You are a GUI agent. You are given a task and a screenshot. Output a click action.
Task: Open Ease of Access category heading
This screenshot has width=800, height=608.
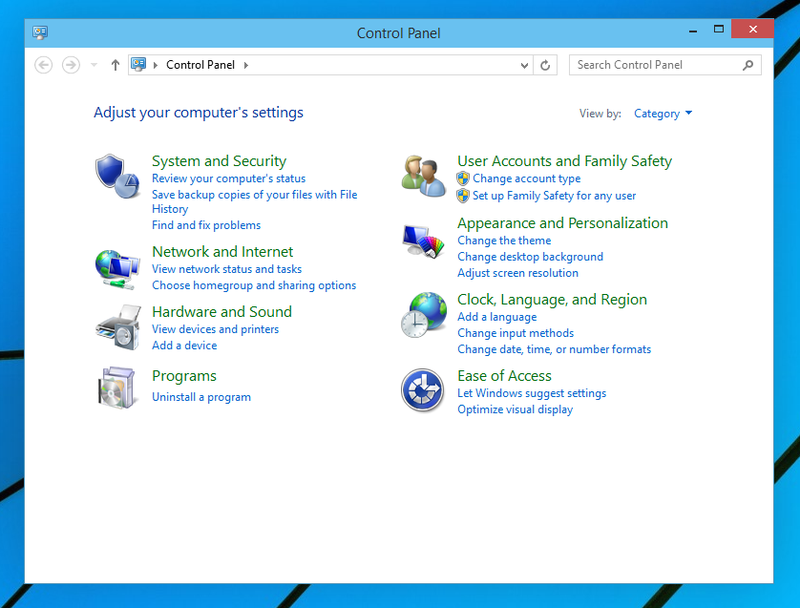[504, 376]
